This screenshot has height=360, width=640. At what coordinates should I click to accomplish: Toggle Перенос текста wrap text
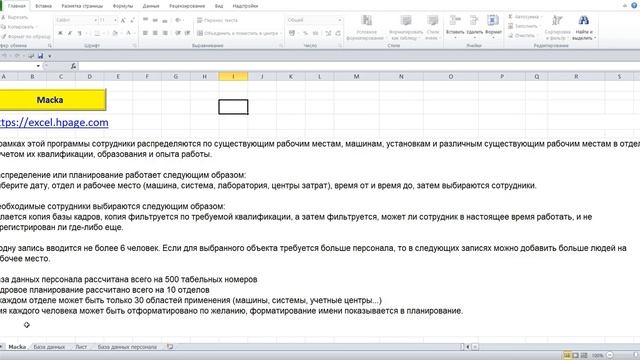tap(217, 20)
